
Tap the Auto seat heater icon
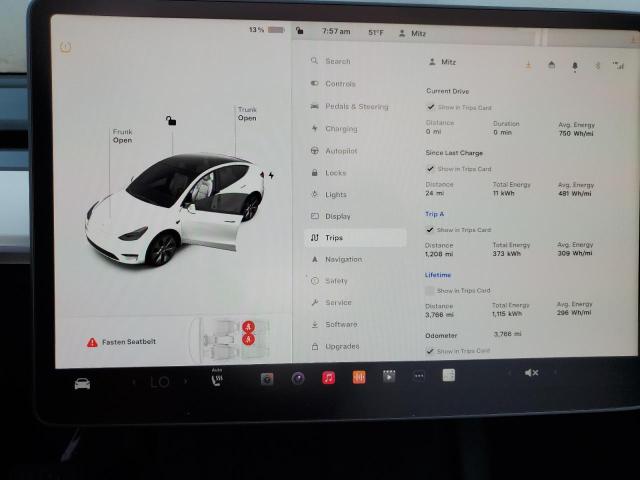coord(217,378)
